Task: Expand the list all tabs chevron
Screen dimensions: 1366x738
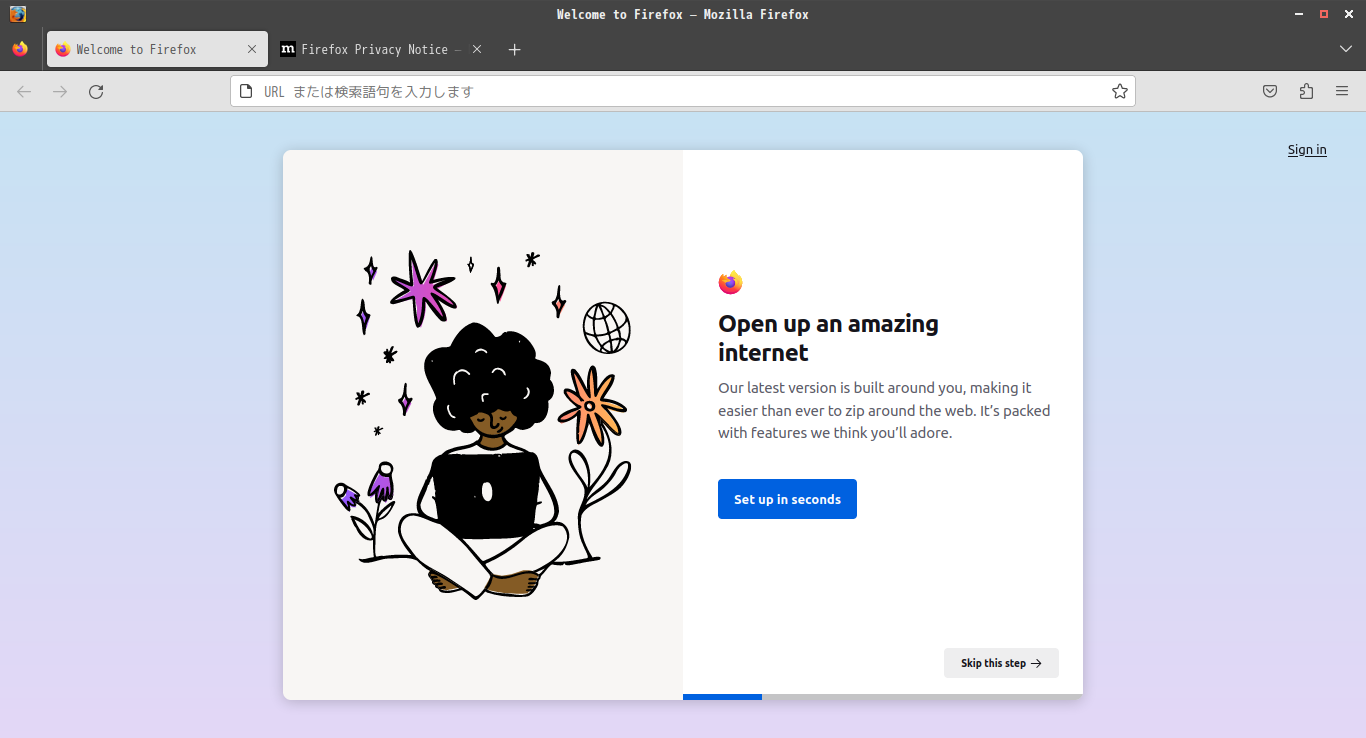Action: [1346, 49]
